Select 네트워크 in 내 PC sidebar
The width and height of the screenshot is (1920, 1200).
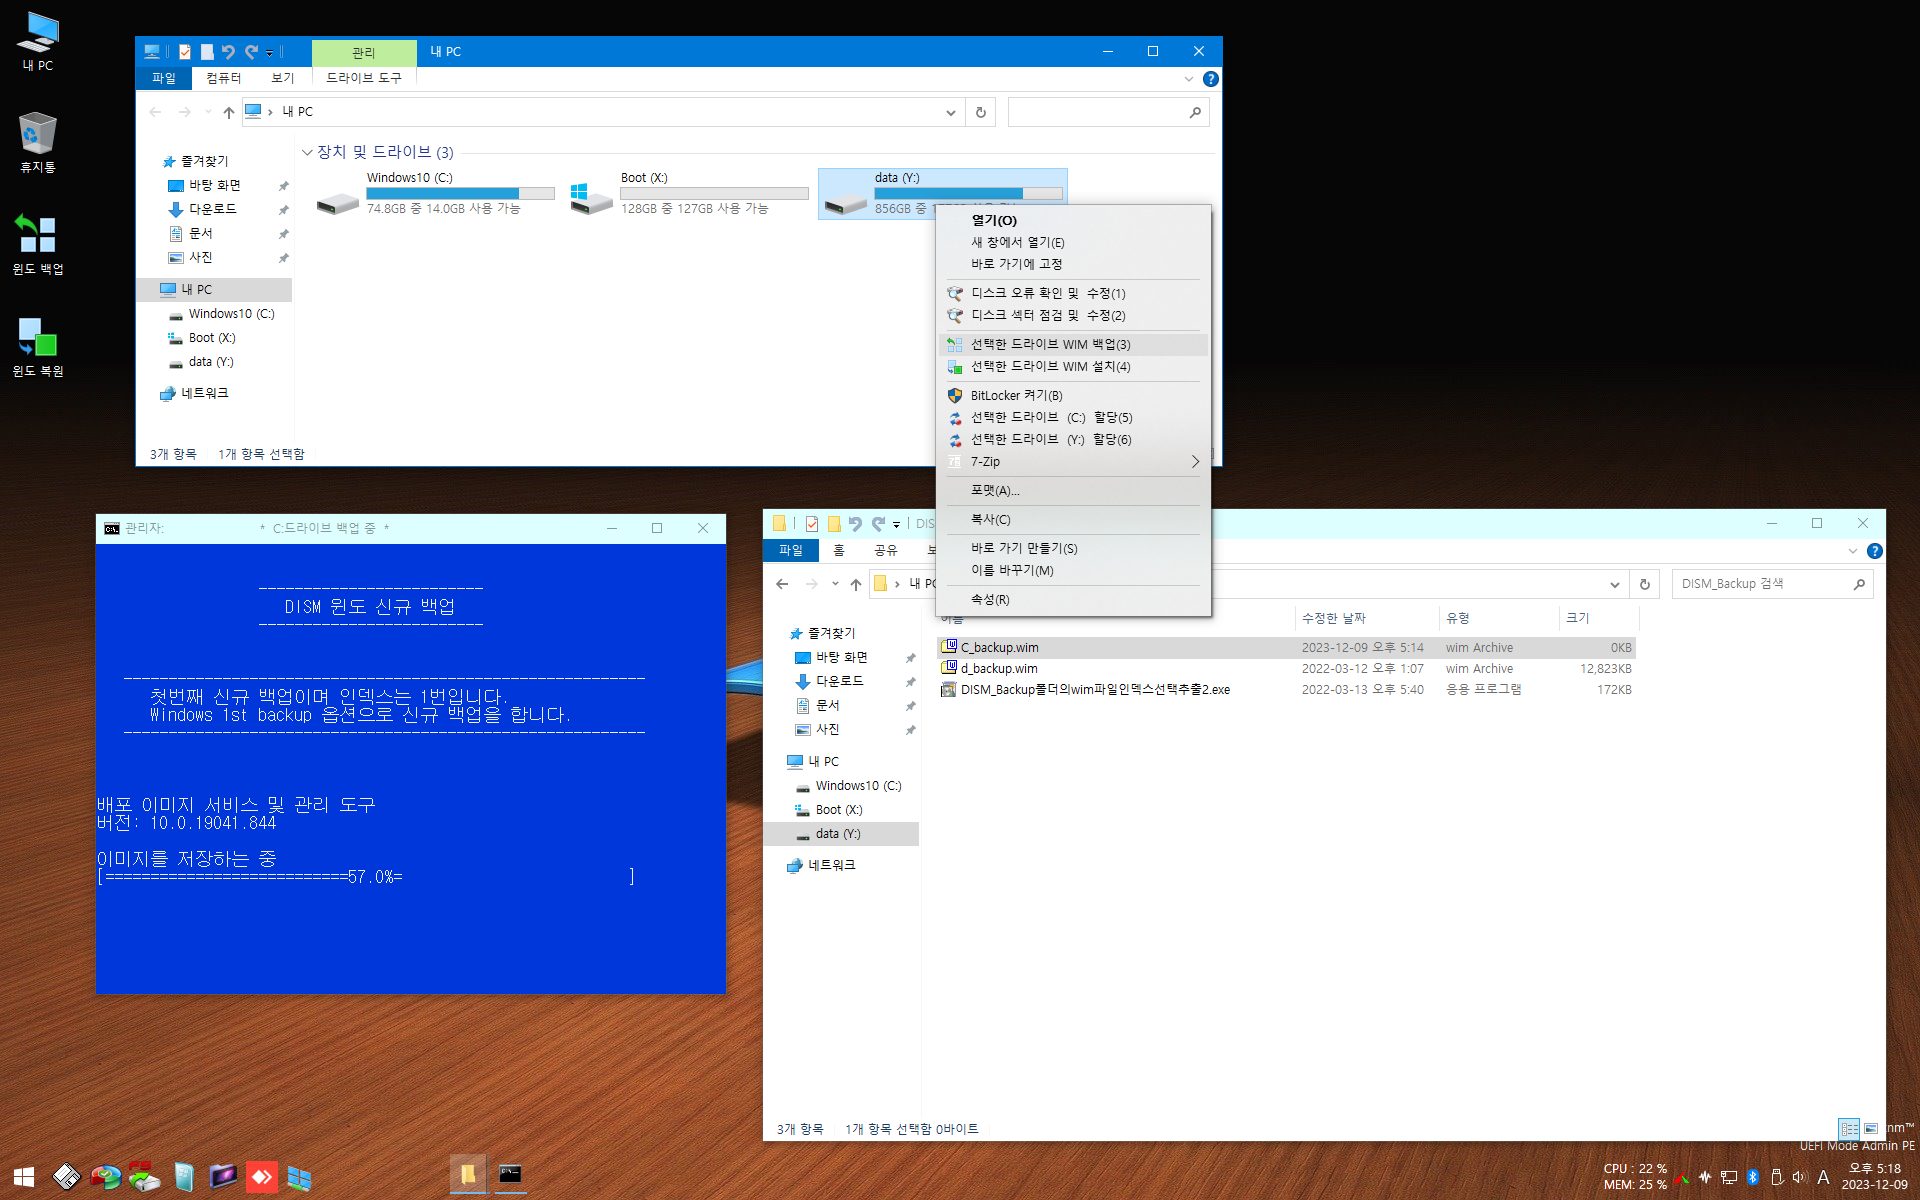pos(205,393)
